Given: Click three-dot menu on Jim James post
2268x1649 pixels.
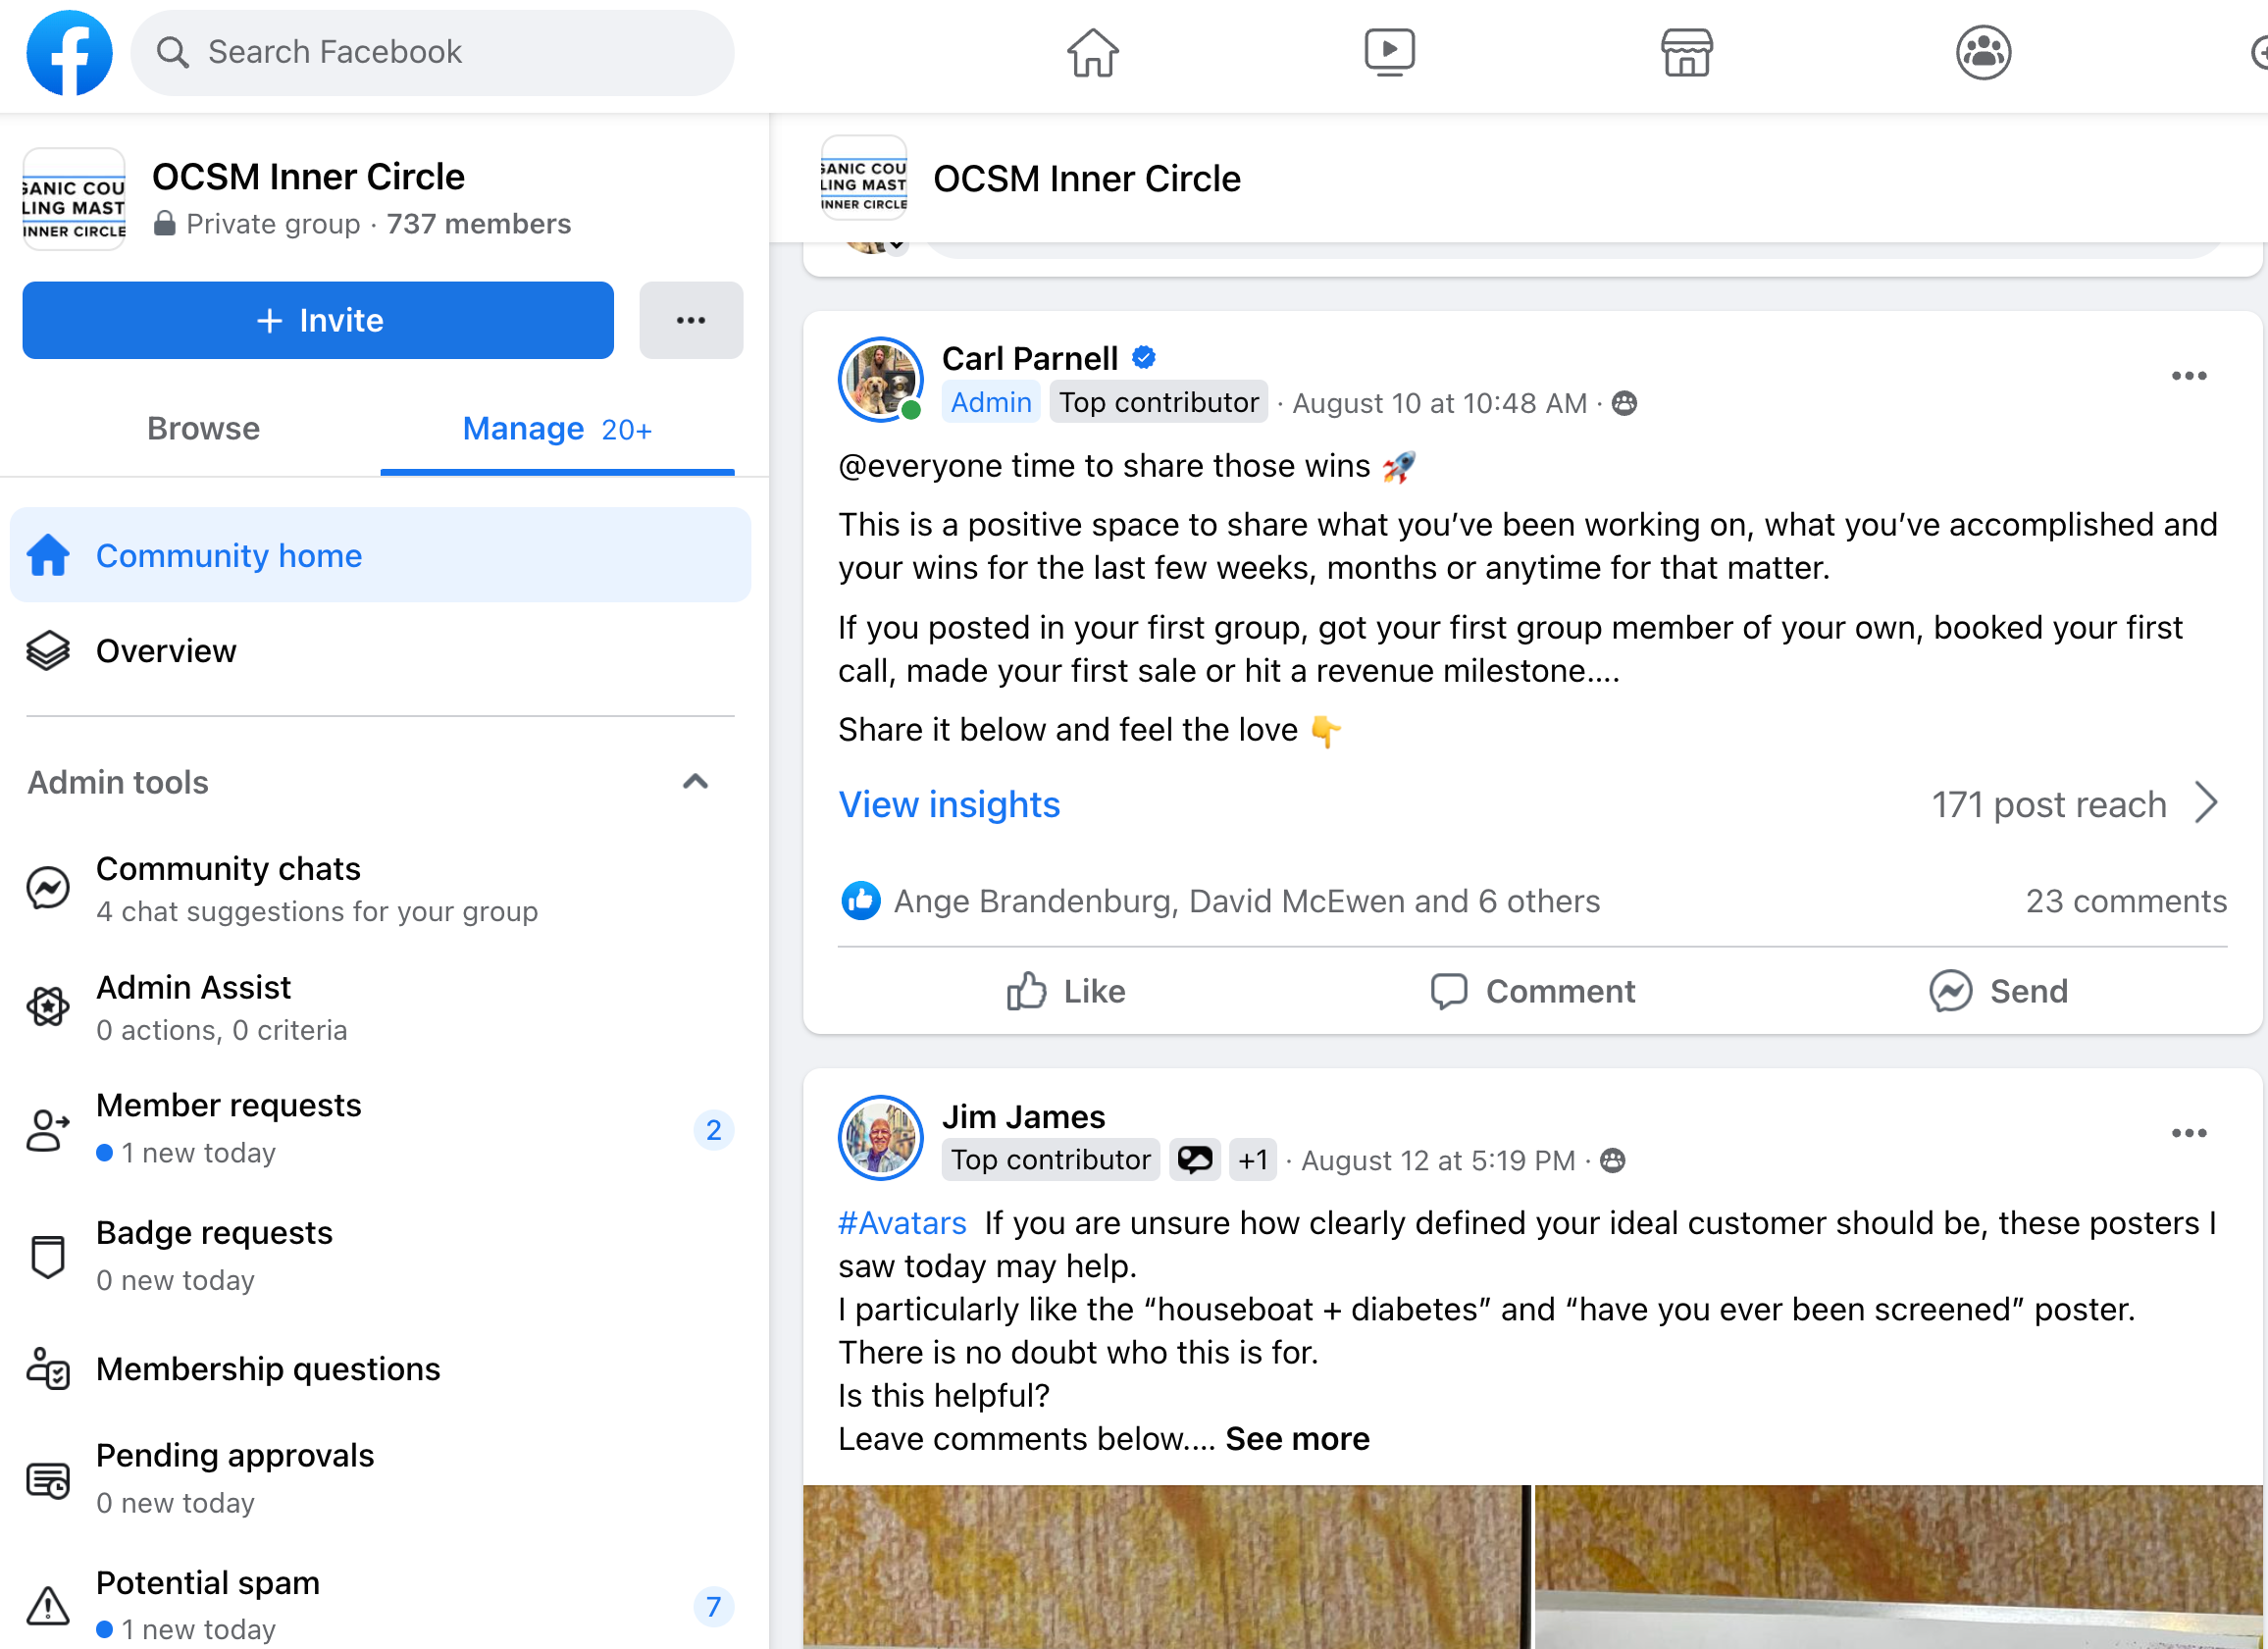Looking at the screenshot, I should pos(2189,1133).
